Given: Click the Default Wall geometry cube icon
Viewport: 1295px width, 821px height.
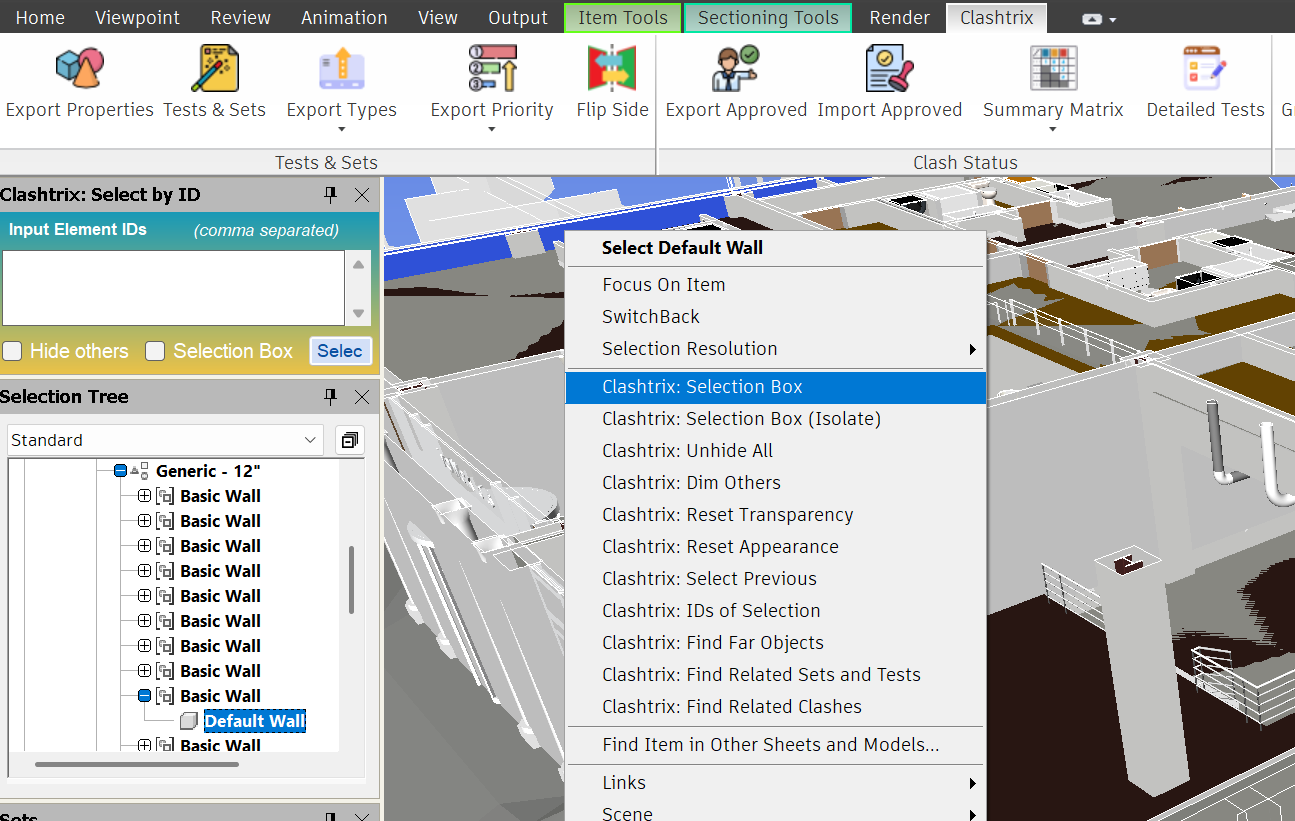Looking at the screenshot, I should (x=189, y=721).
